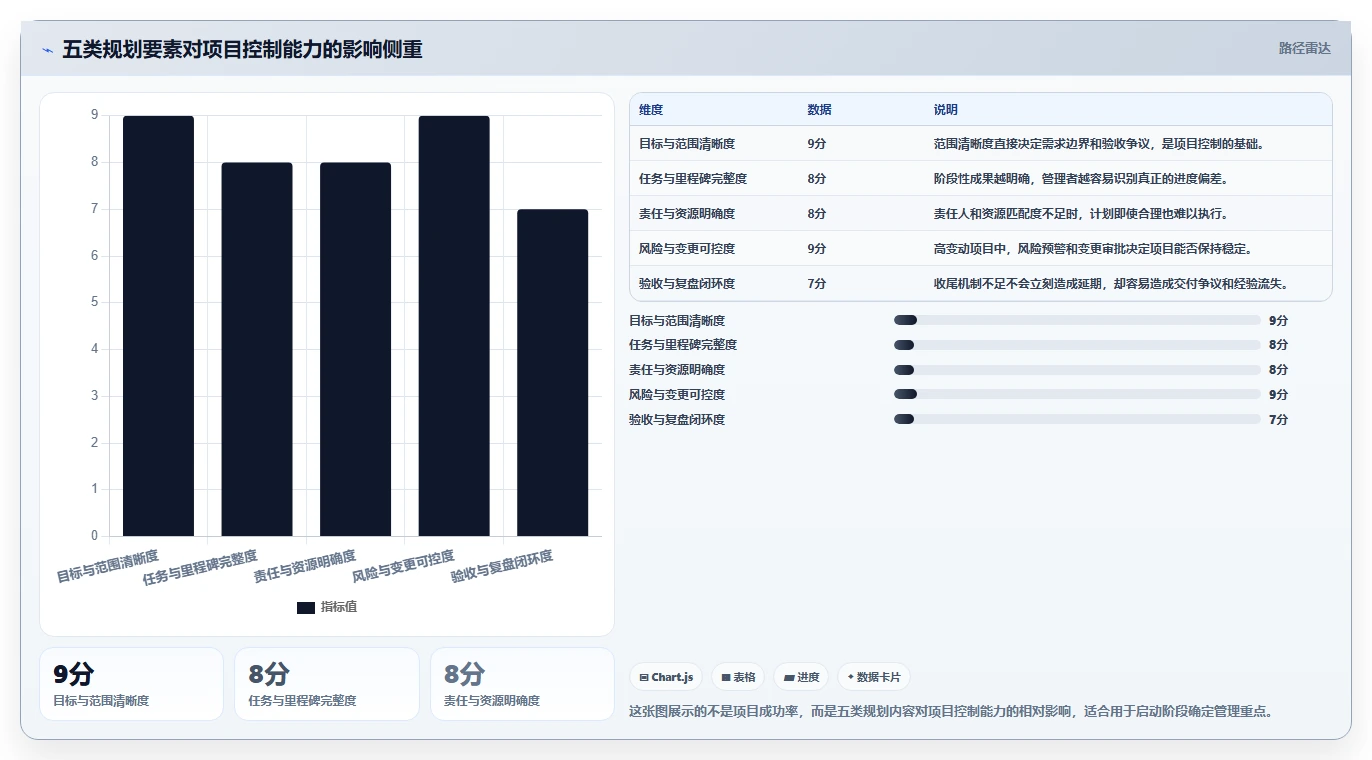The width and height of the screenshot is (1372, 760).
Task: Click description starting 范围清晰度直接决定
Action: click(x=1099, y=144)
